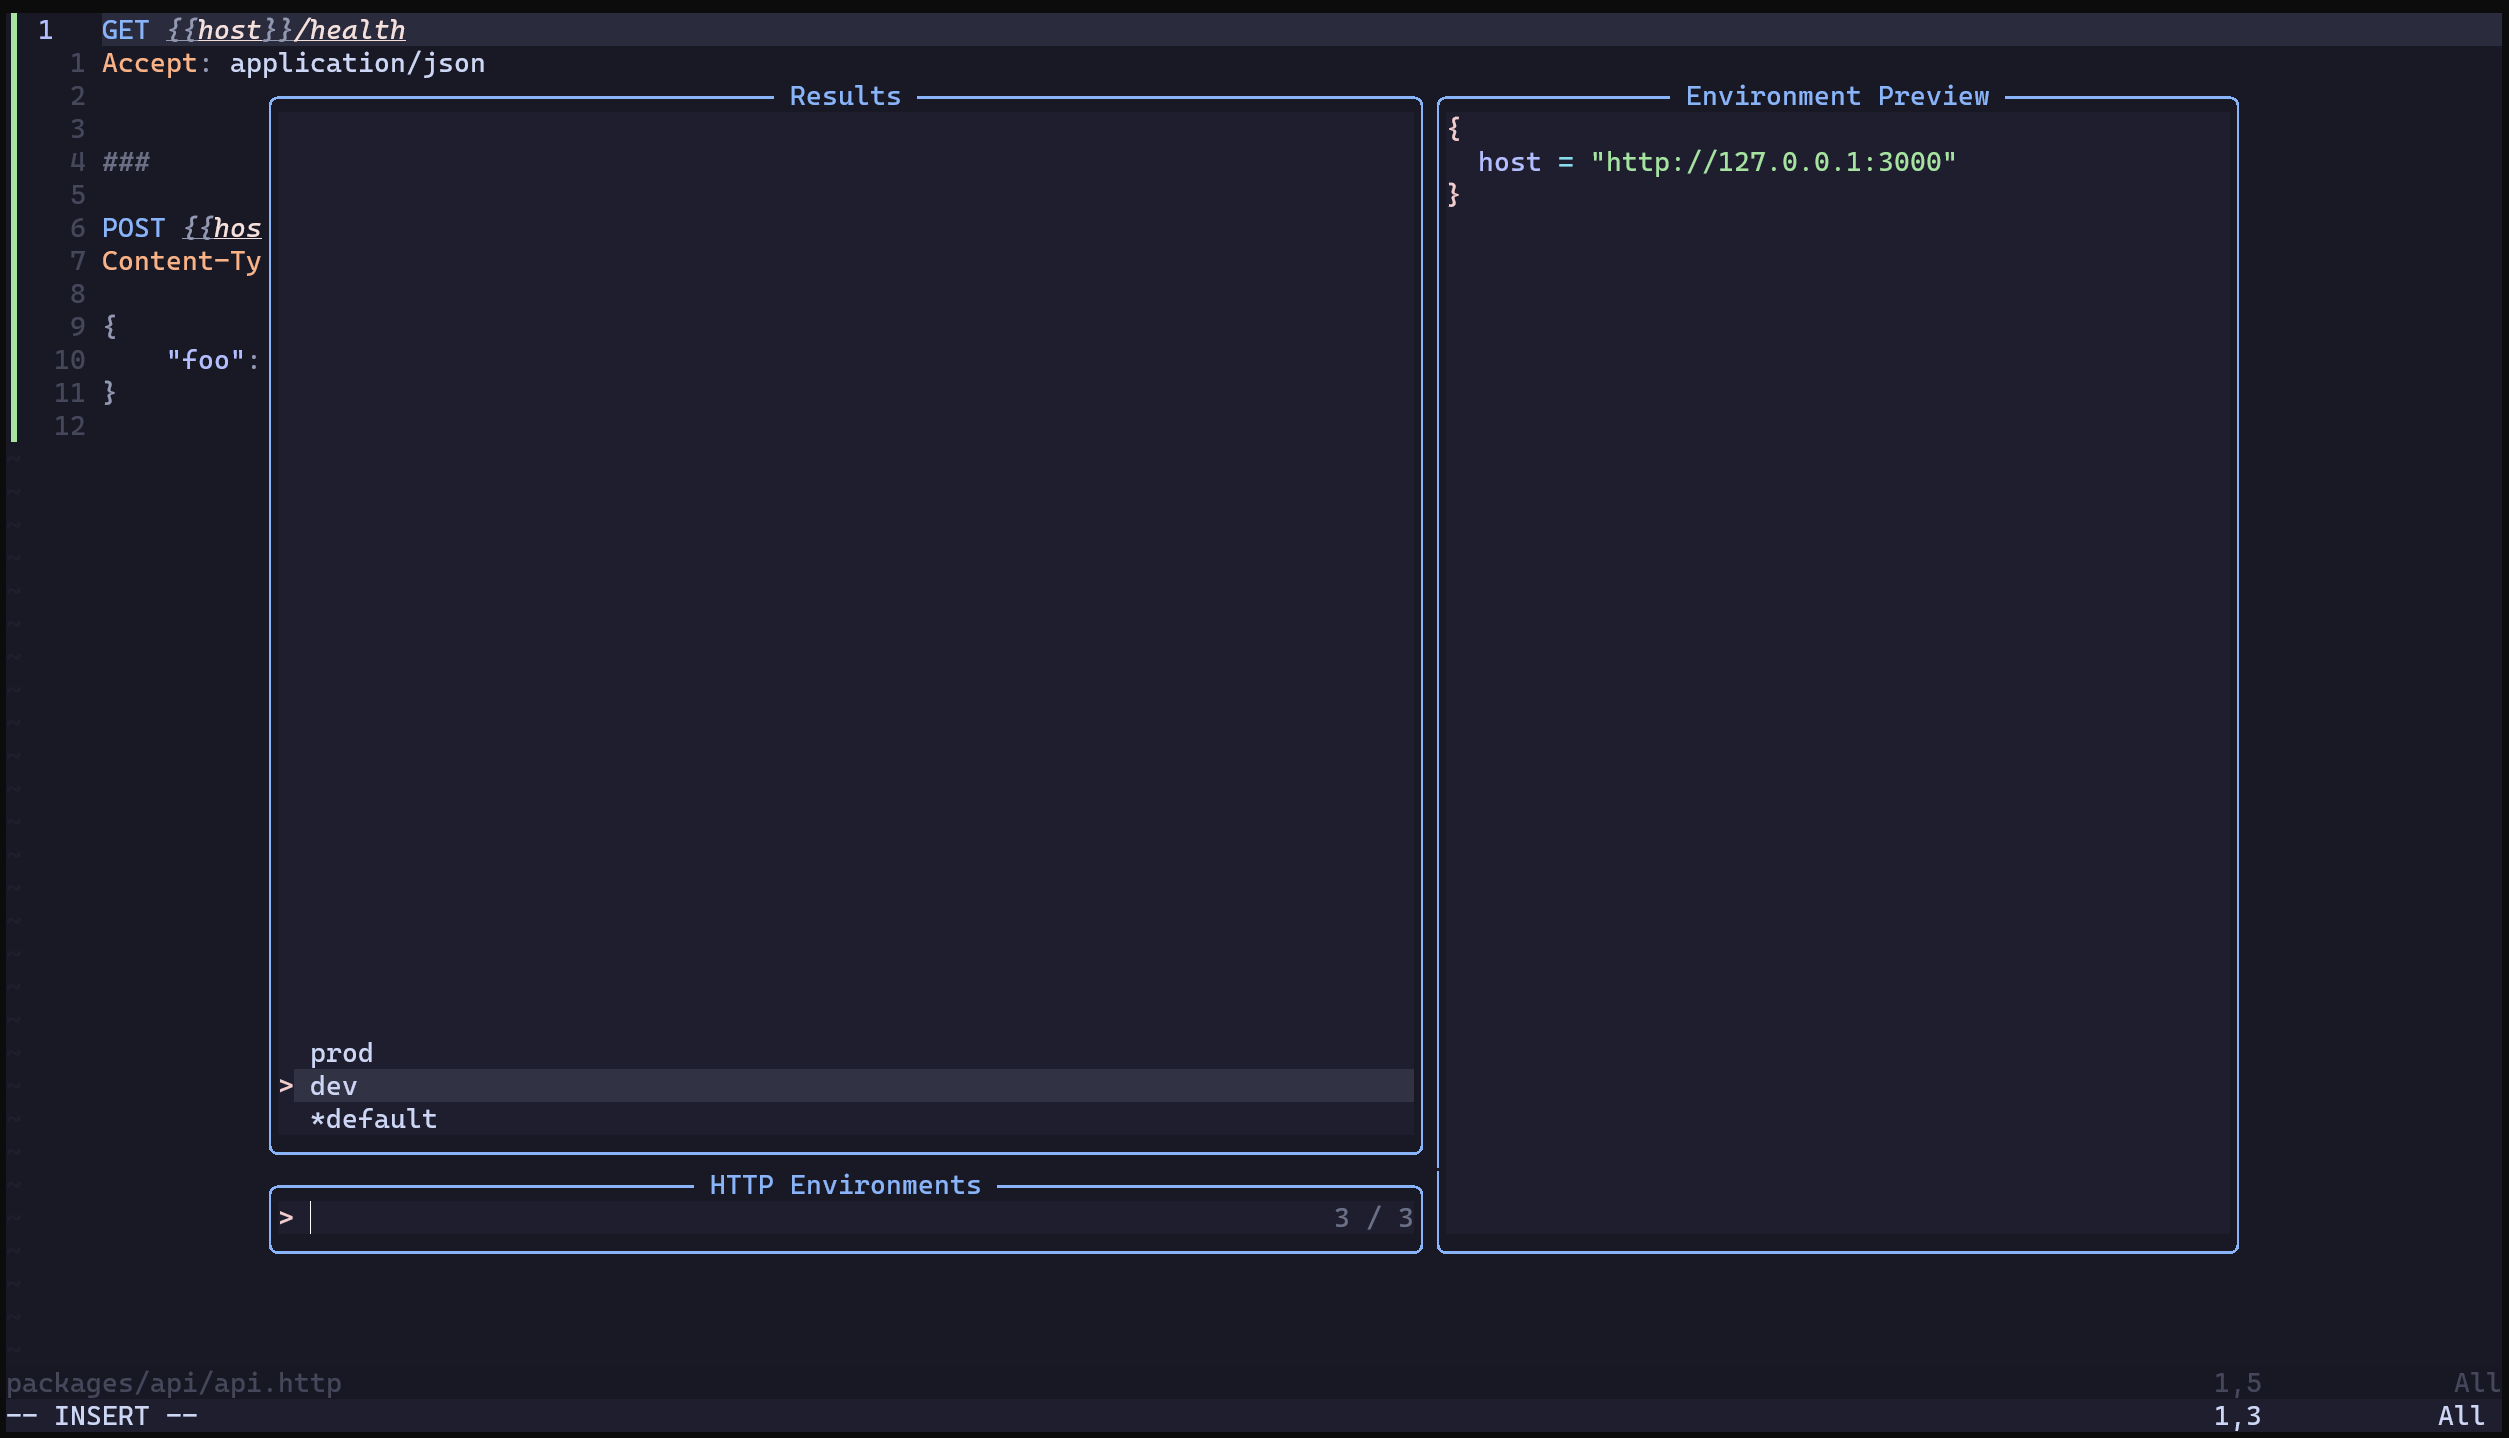Click the HTTP Environments search input
The width and height of the screenshot is (2509, 1438).
[800, 1218]
